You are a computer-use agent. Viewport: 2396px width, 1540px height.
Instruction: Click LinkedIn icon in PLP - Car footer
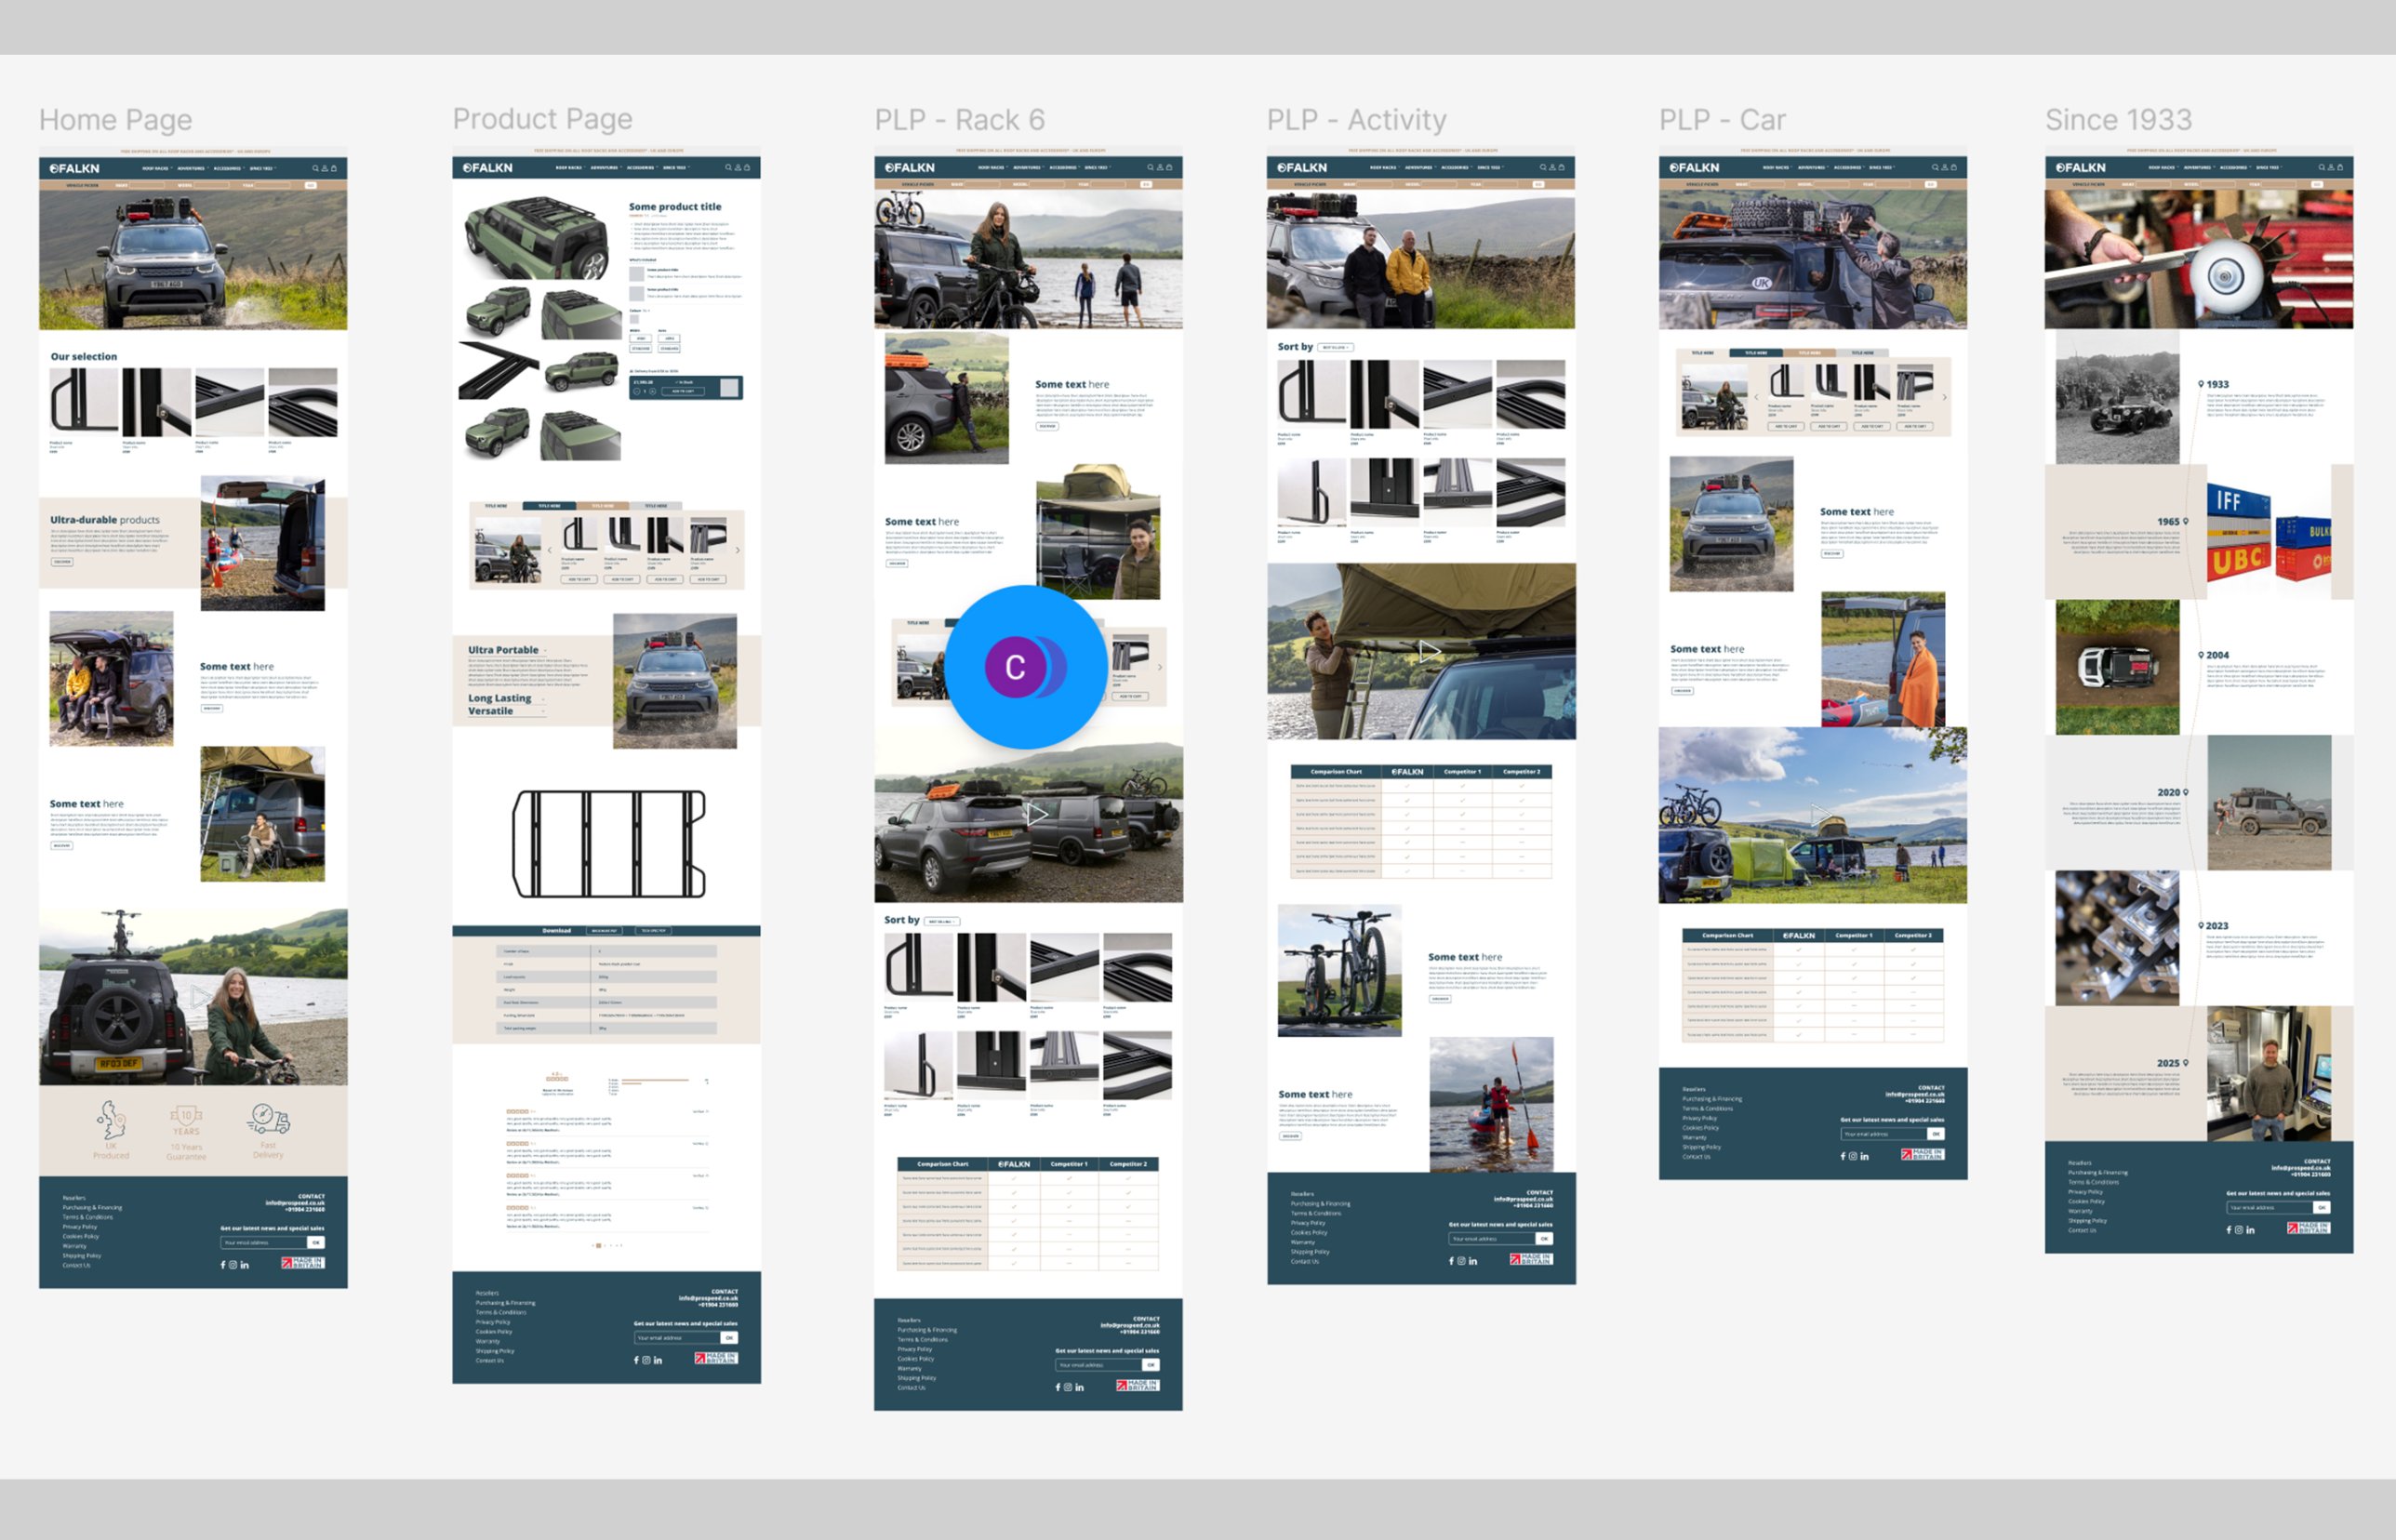point(1864,1156)
